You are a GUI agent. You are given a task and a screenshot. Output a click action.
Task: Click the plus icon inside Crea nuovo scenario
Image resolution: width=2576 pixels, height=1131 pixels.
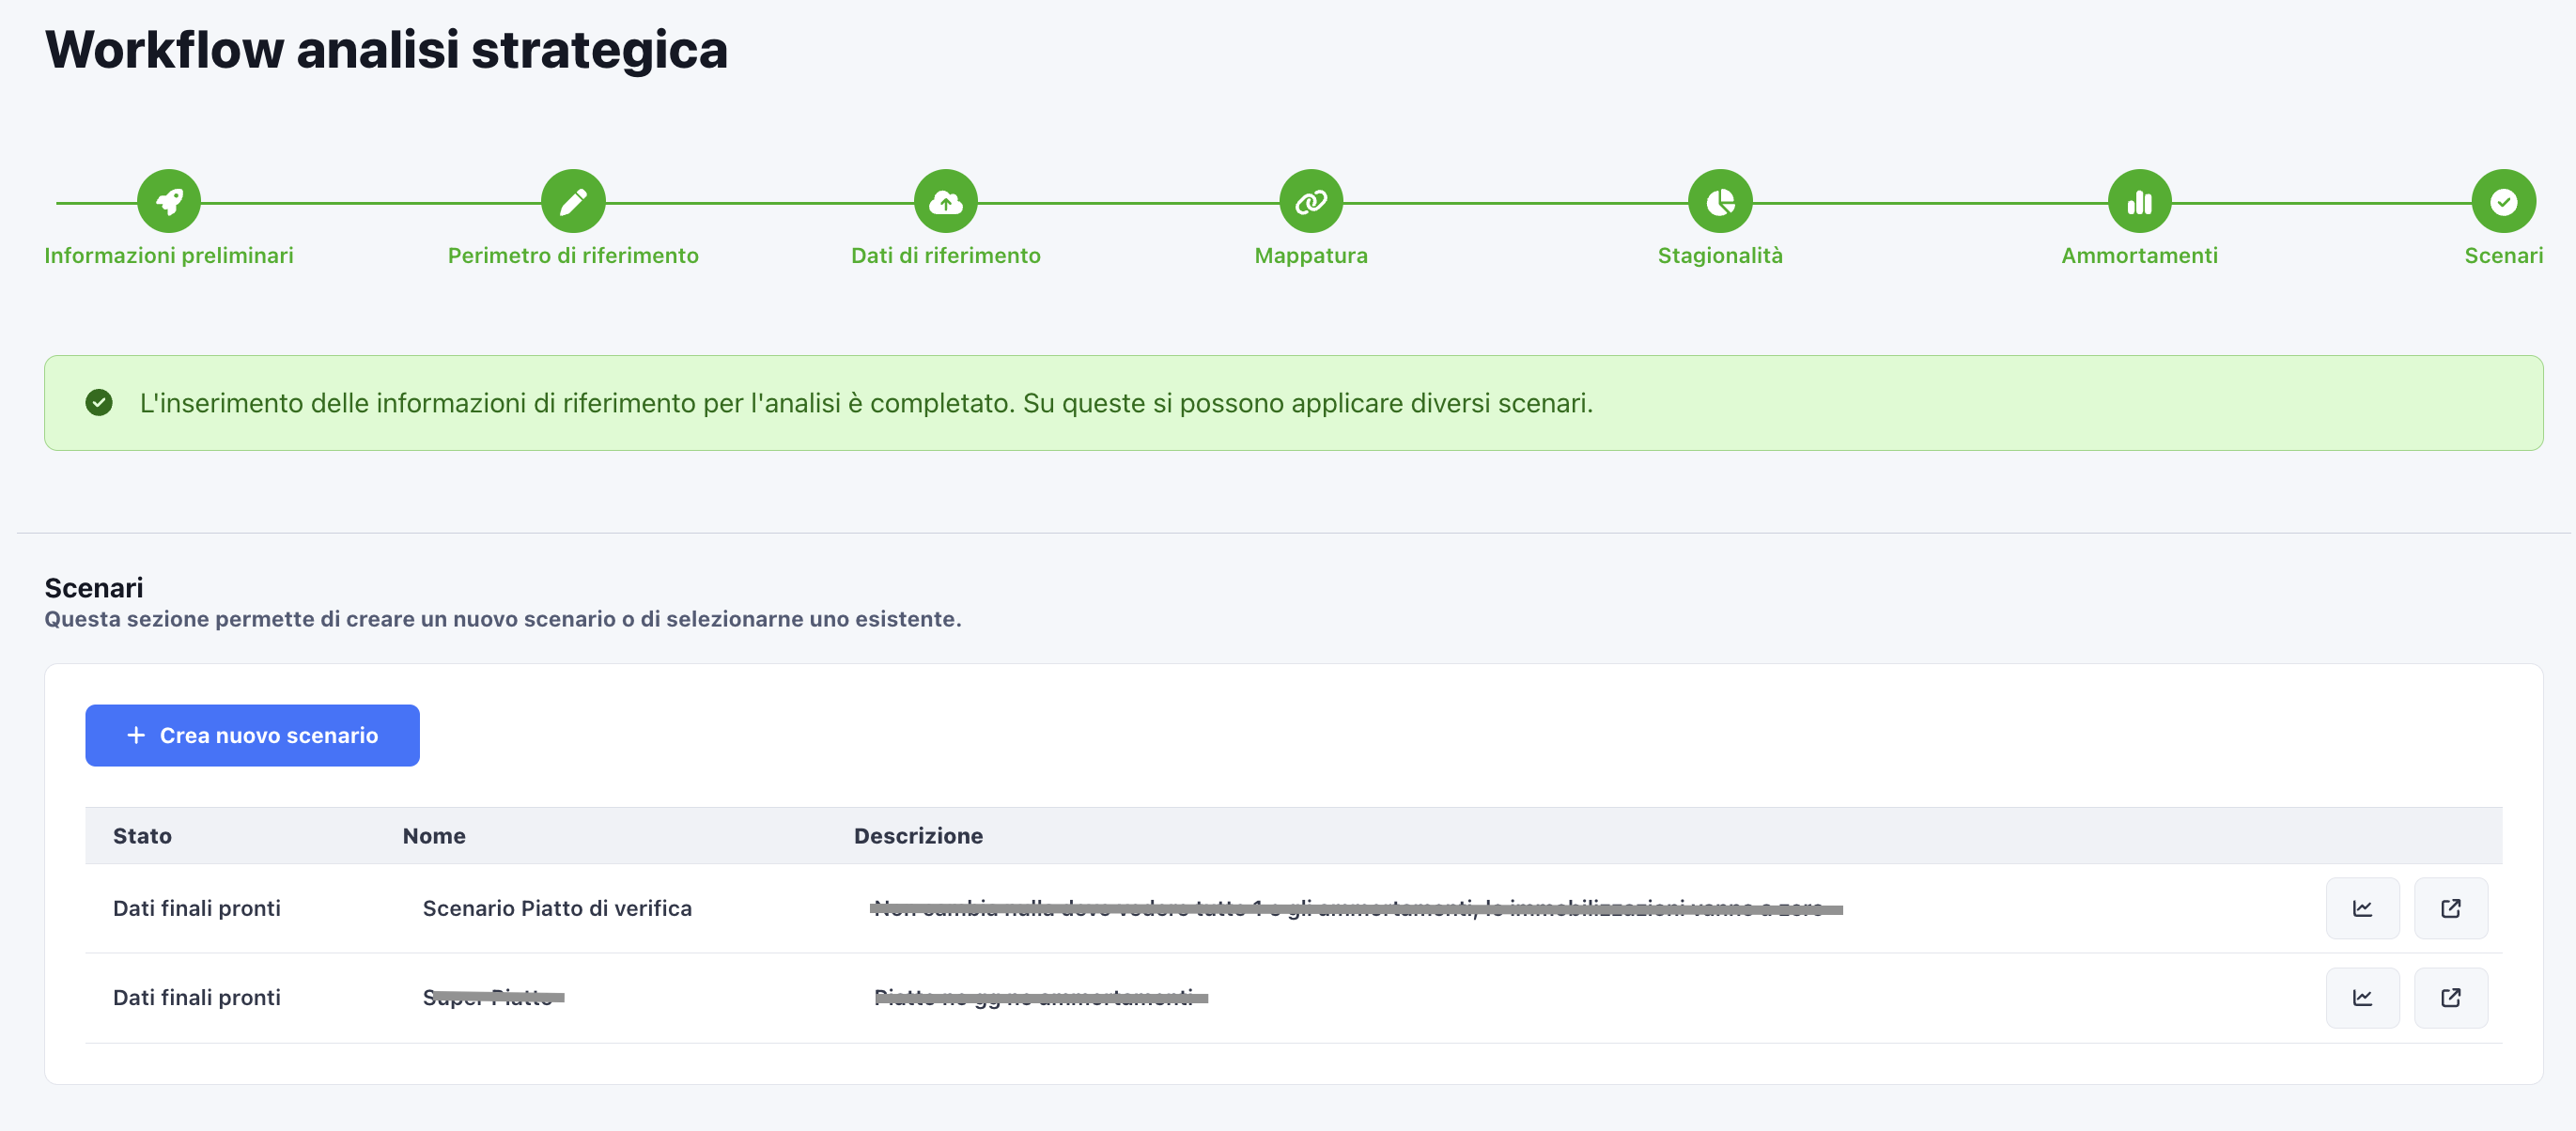coord(134,735)
